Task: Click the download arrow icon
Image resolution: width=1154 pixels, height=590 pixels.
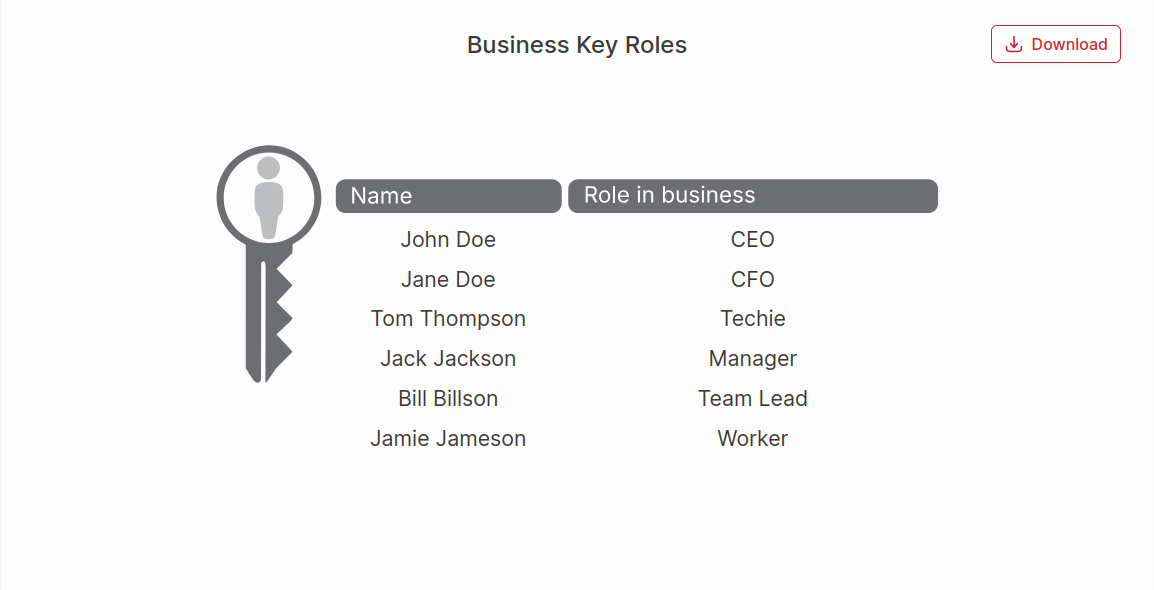Action: pyautogui.click(x=1014, y=44)
